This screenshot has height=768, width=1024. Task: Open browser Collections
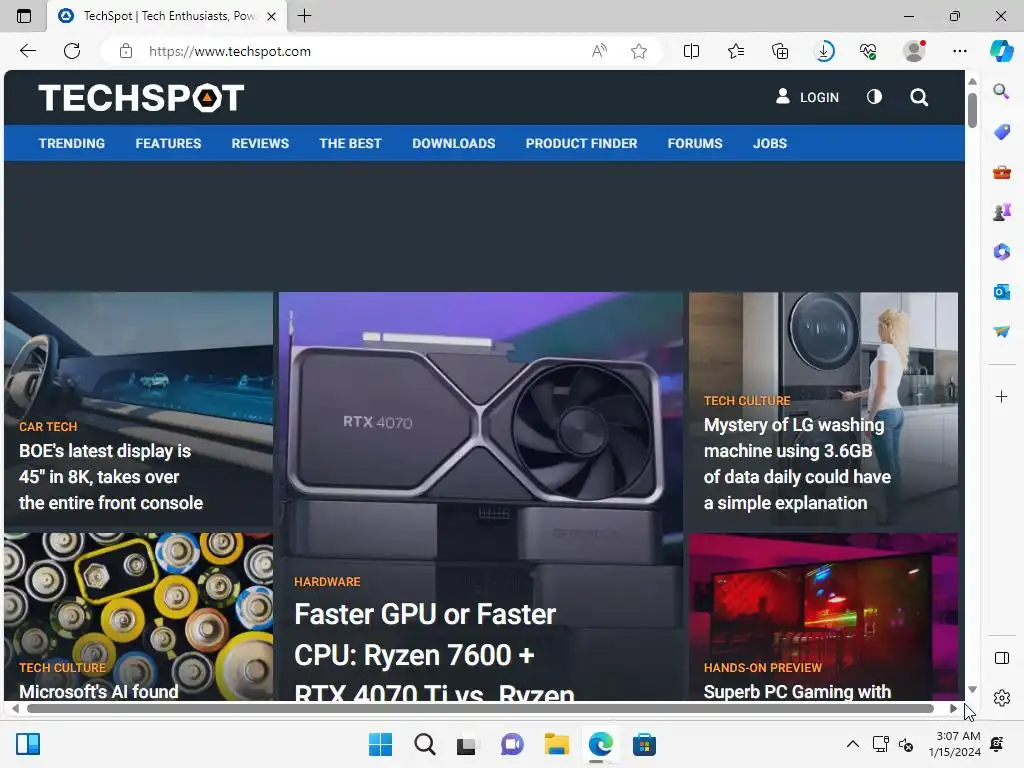click(780, 51)
